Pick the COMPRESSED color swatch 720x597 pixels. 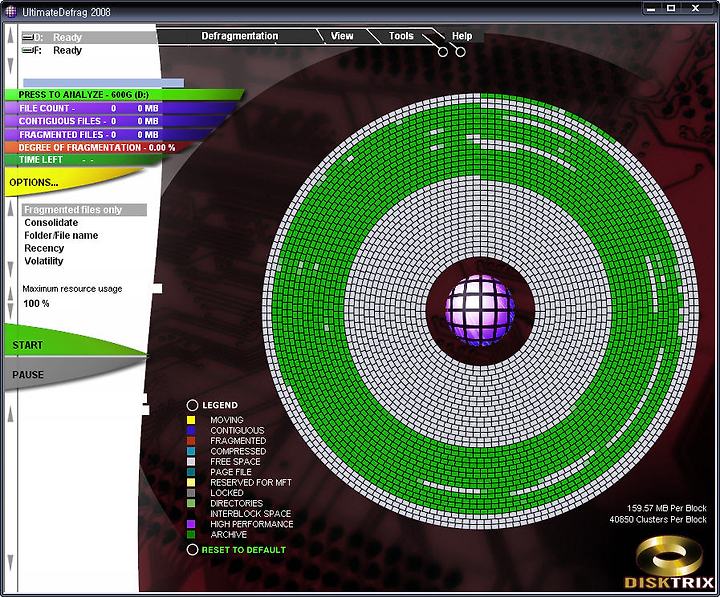tap(191, 451)
